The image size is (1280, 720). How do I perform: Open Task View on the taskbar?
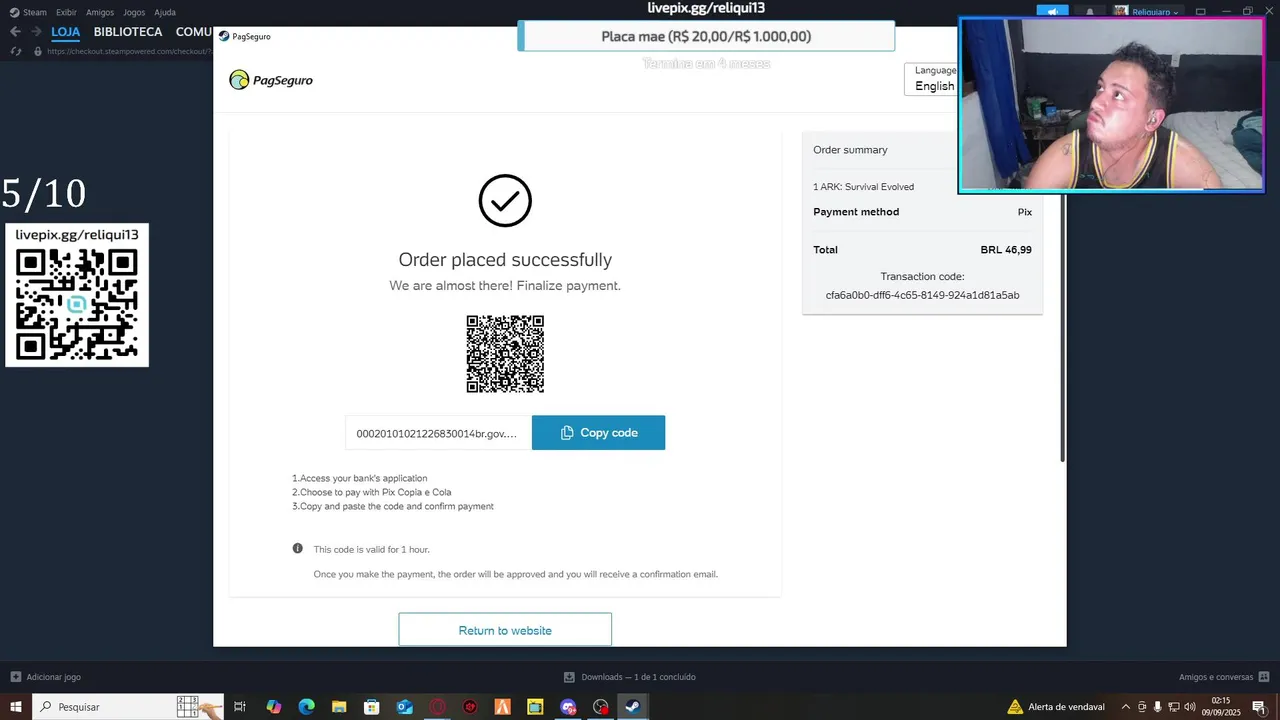[x=240, y=707]
